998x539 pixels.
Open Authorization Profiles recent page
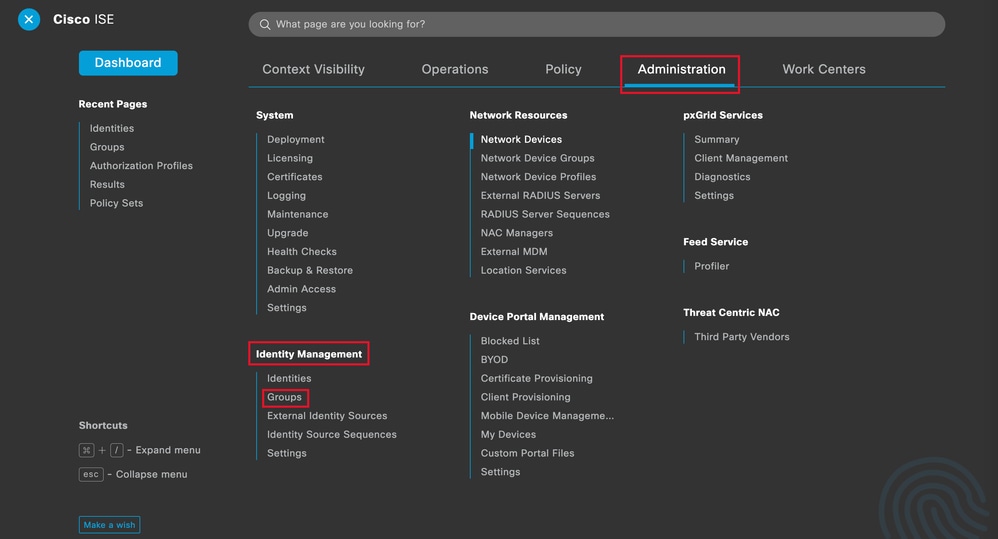[141, 165]
